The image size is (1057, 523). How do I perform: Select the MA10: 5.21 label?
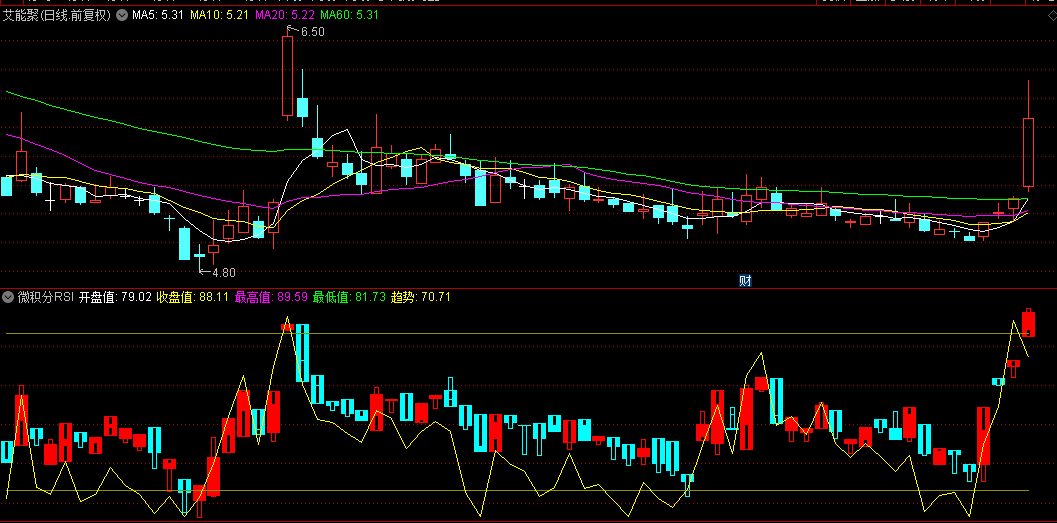click(x=220, y=15)
